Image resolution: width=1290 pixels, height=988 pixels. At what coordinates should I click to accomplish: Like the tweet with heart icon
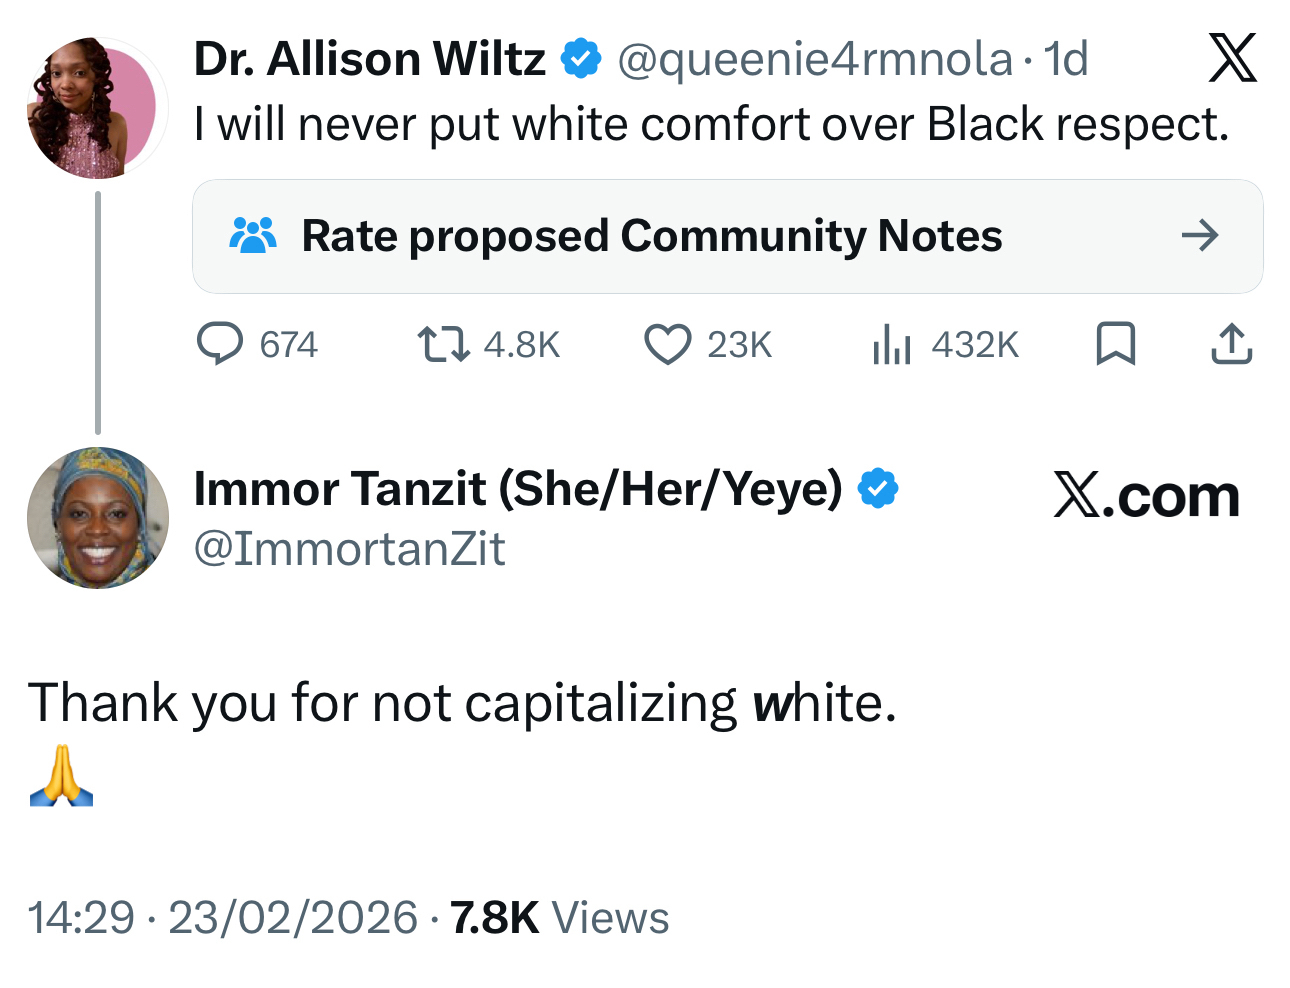click(667, 344)
